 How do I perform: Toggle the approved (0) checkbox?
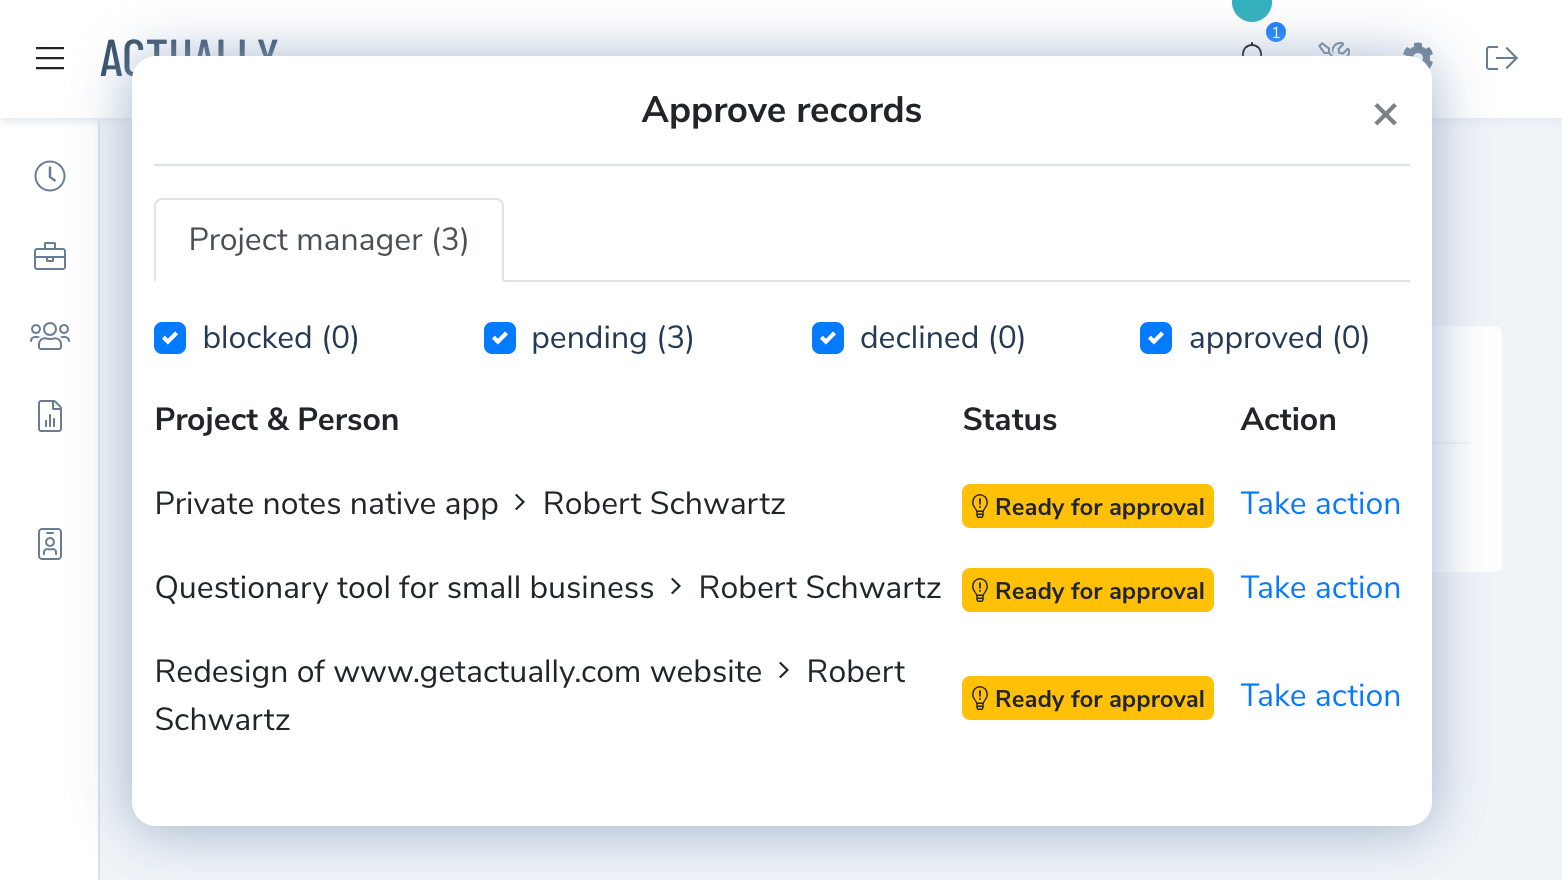pyautogui.click(x=1156, y=338)
